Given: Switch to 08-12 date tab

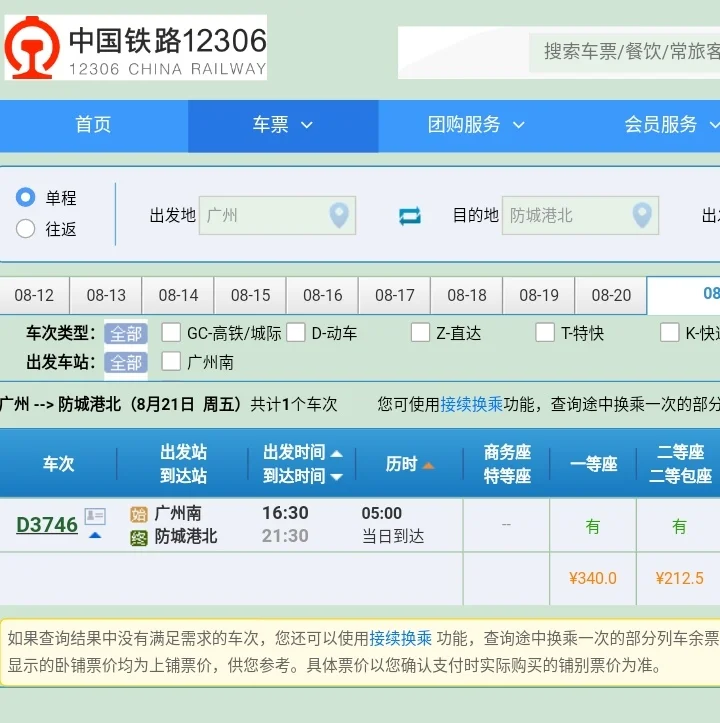Looking at the screenshot, I should (x=34, y=295).
